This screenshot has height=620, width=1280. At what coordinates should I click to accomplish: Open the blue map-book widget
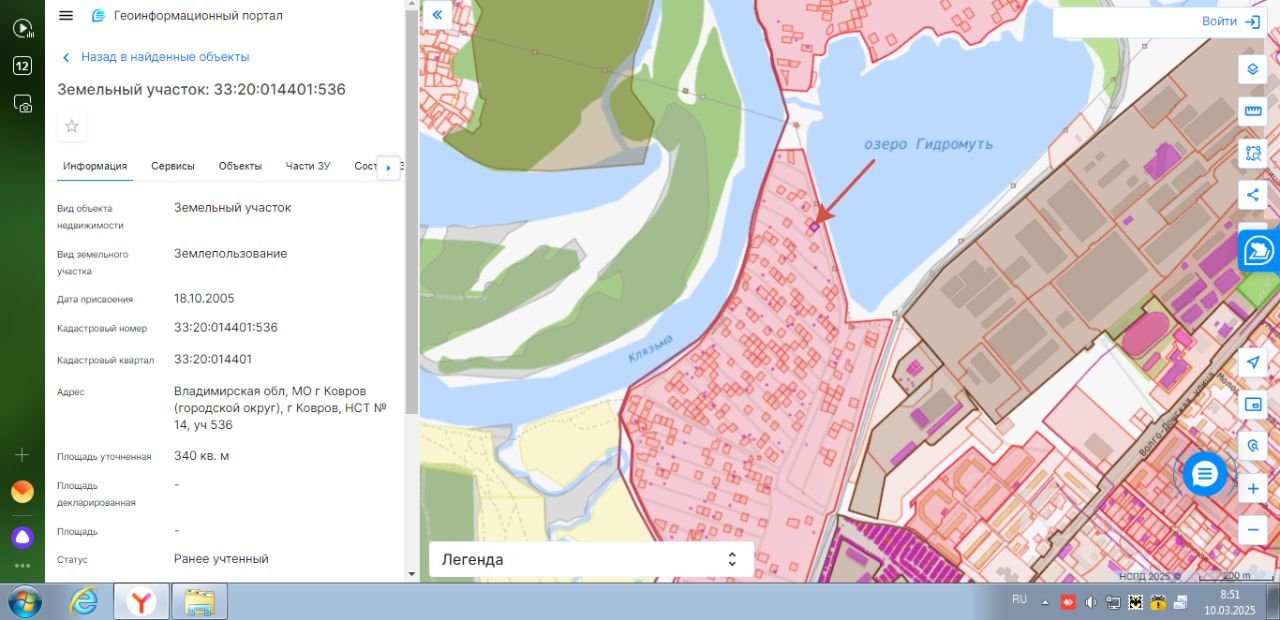point(1259,251)
